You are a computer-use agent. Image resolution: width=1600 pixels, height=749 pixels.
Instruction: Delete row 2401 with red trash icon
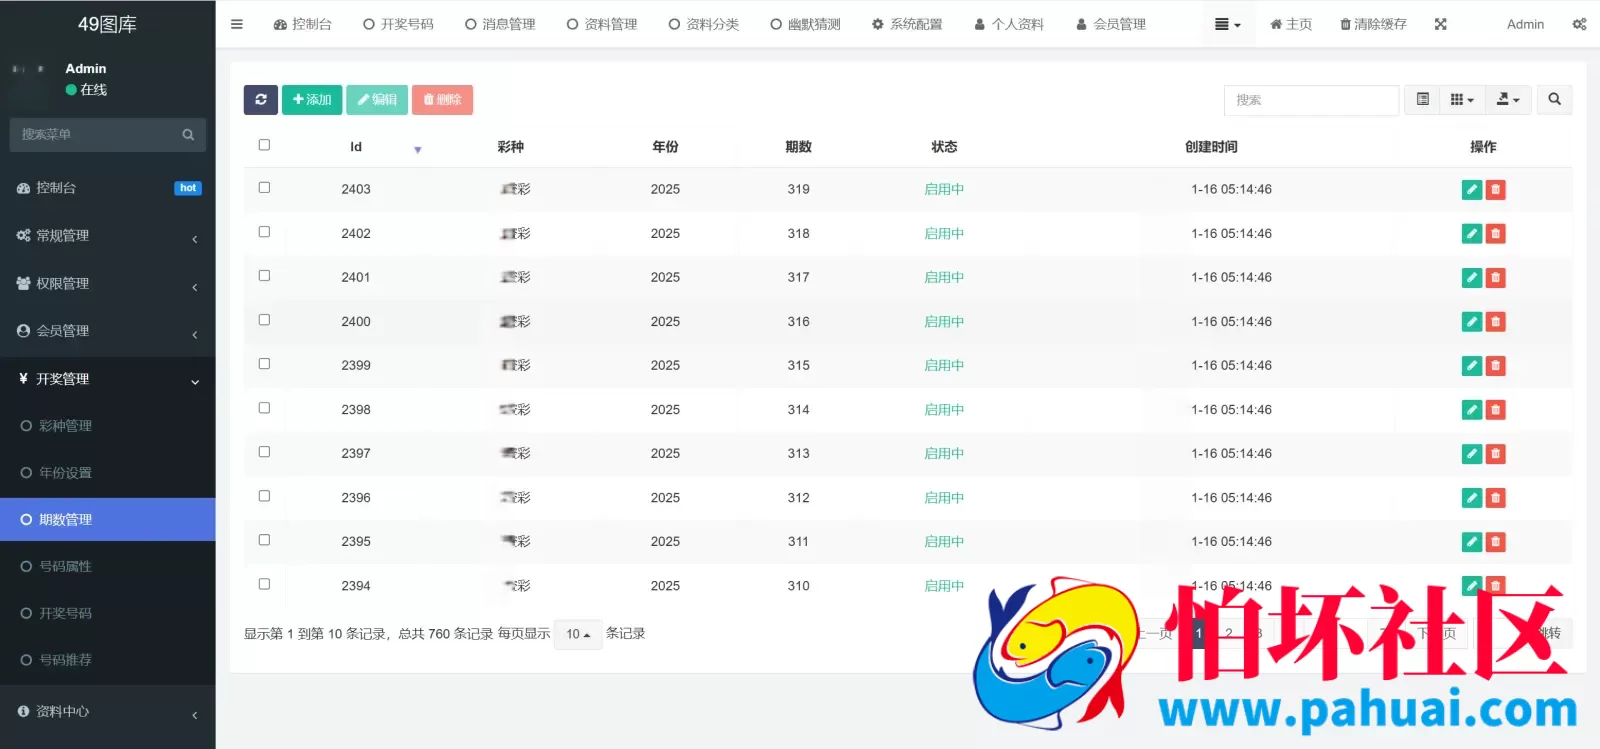coord(1496,278)
